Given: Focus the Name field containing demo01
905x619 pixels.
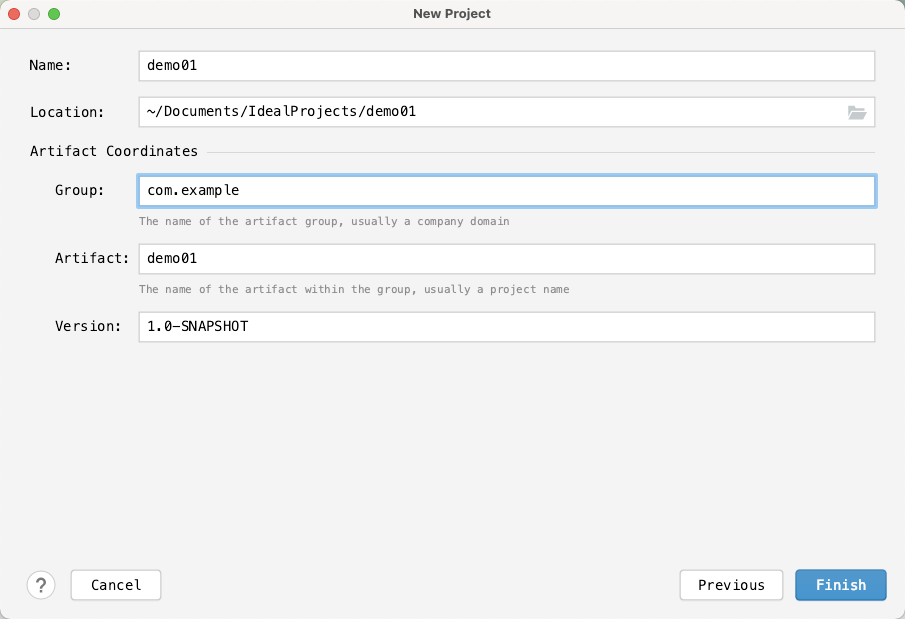Looking at the screenshot, I should 507,66.
